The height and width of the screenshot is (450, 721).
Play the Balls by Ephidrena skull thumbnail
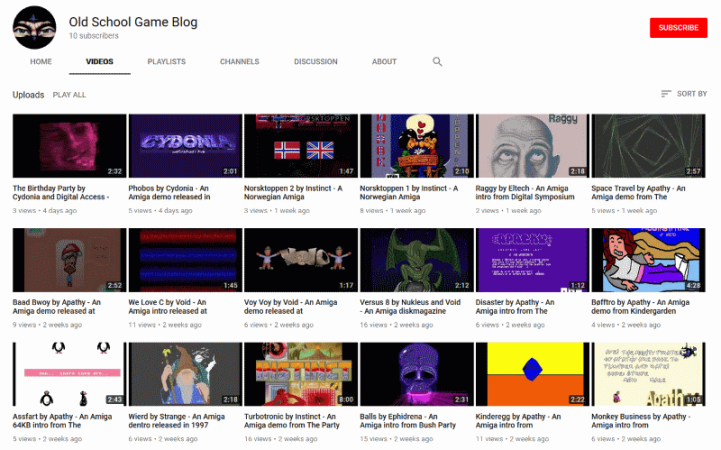click(x=416, y=373)
